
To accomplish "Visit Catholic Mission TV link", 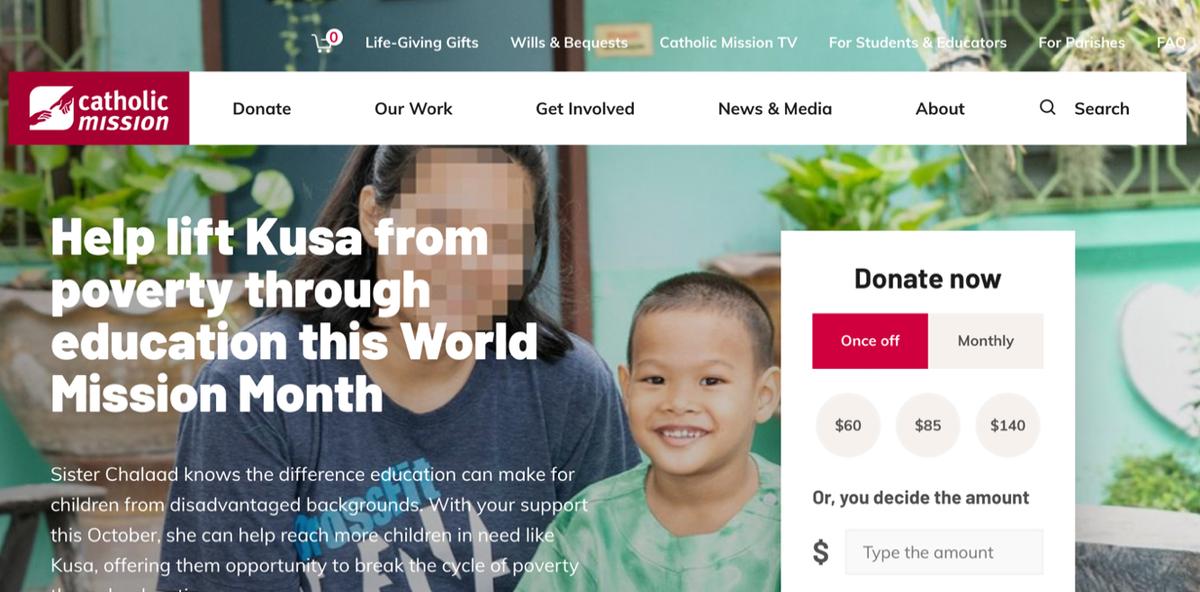I will point(728,43).
